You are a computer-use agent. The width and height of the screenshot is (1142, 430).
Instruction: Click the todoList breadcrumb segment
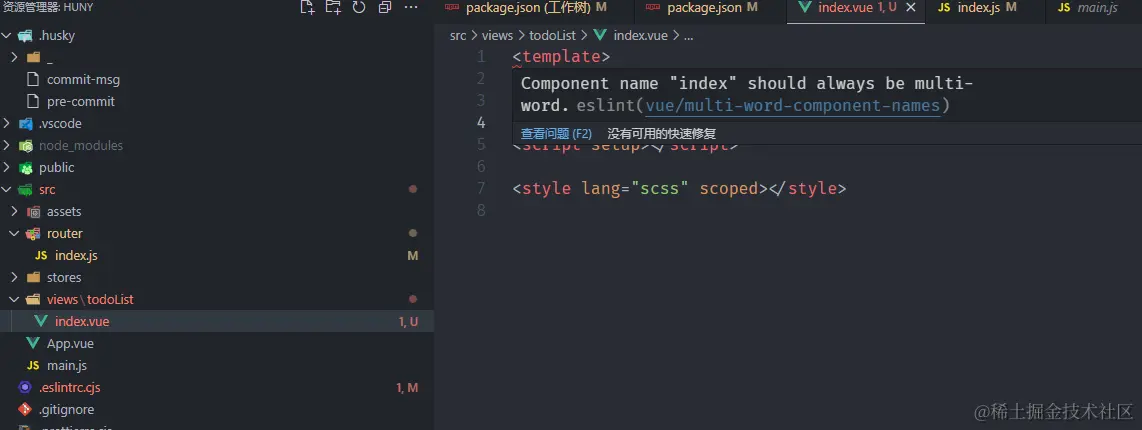pos(553,35)
